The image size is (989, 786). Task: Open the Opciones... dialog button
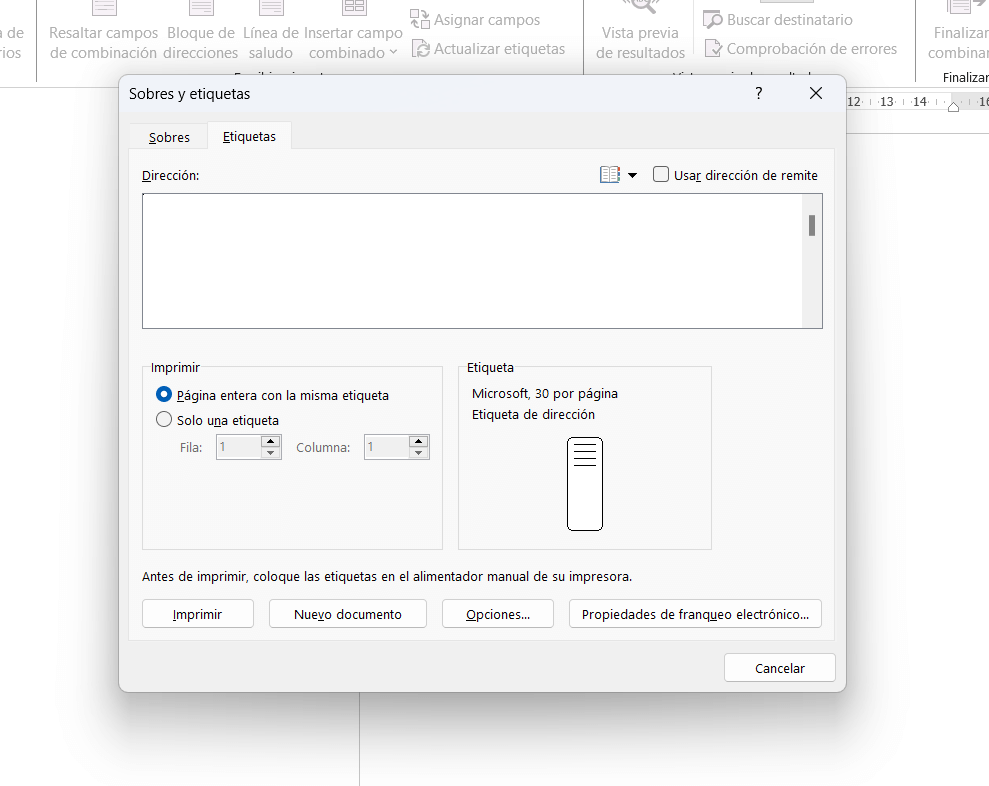tap(498, 614)
